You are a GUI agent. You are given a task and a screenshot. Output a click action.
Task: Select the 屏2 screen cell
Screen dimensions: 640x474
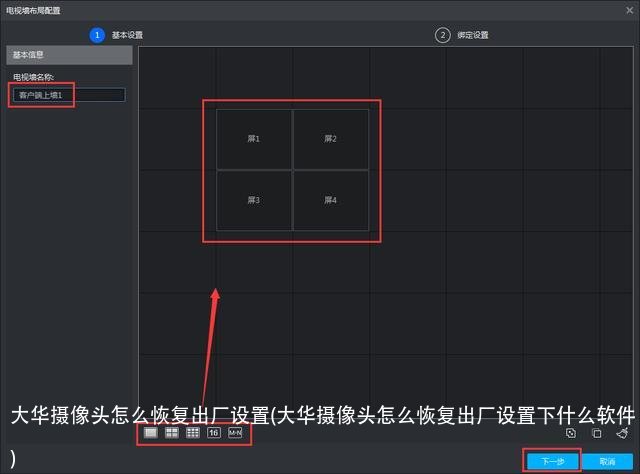pos(331,139)
